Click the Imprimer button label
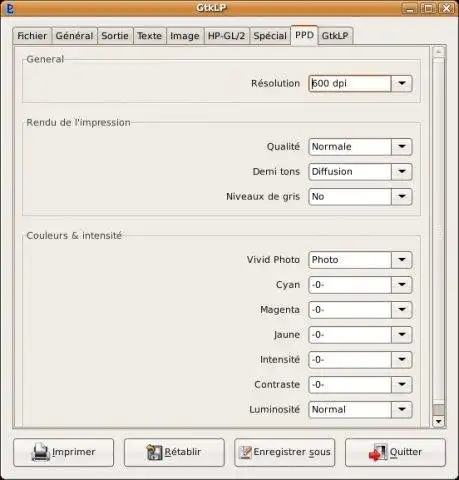The image size is (459, 480). coord(74,452)
